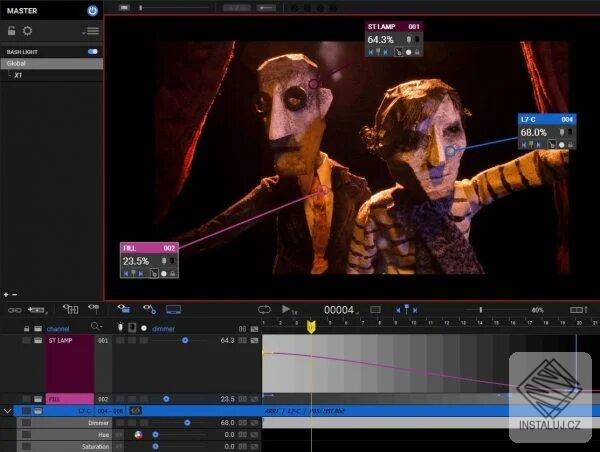Toggle the BASH LIGHT switch

click(x=93, y=52)
